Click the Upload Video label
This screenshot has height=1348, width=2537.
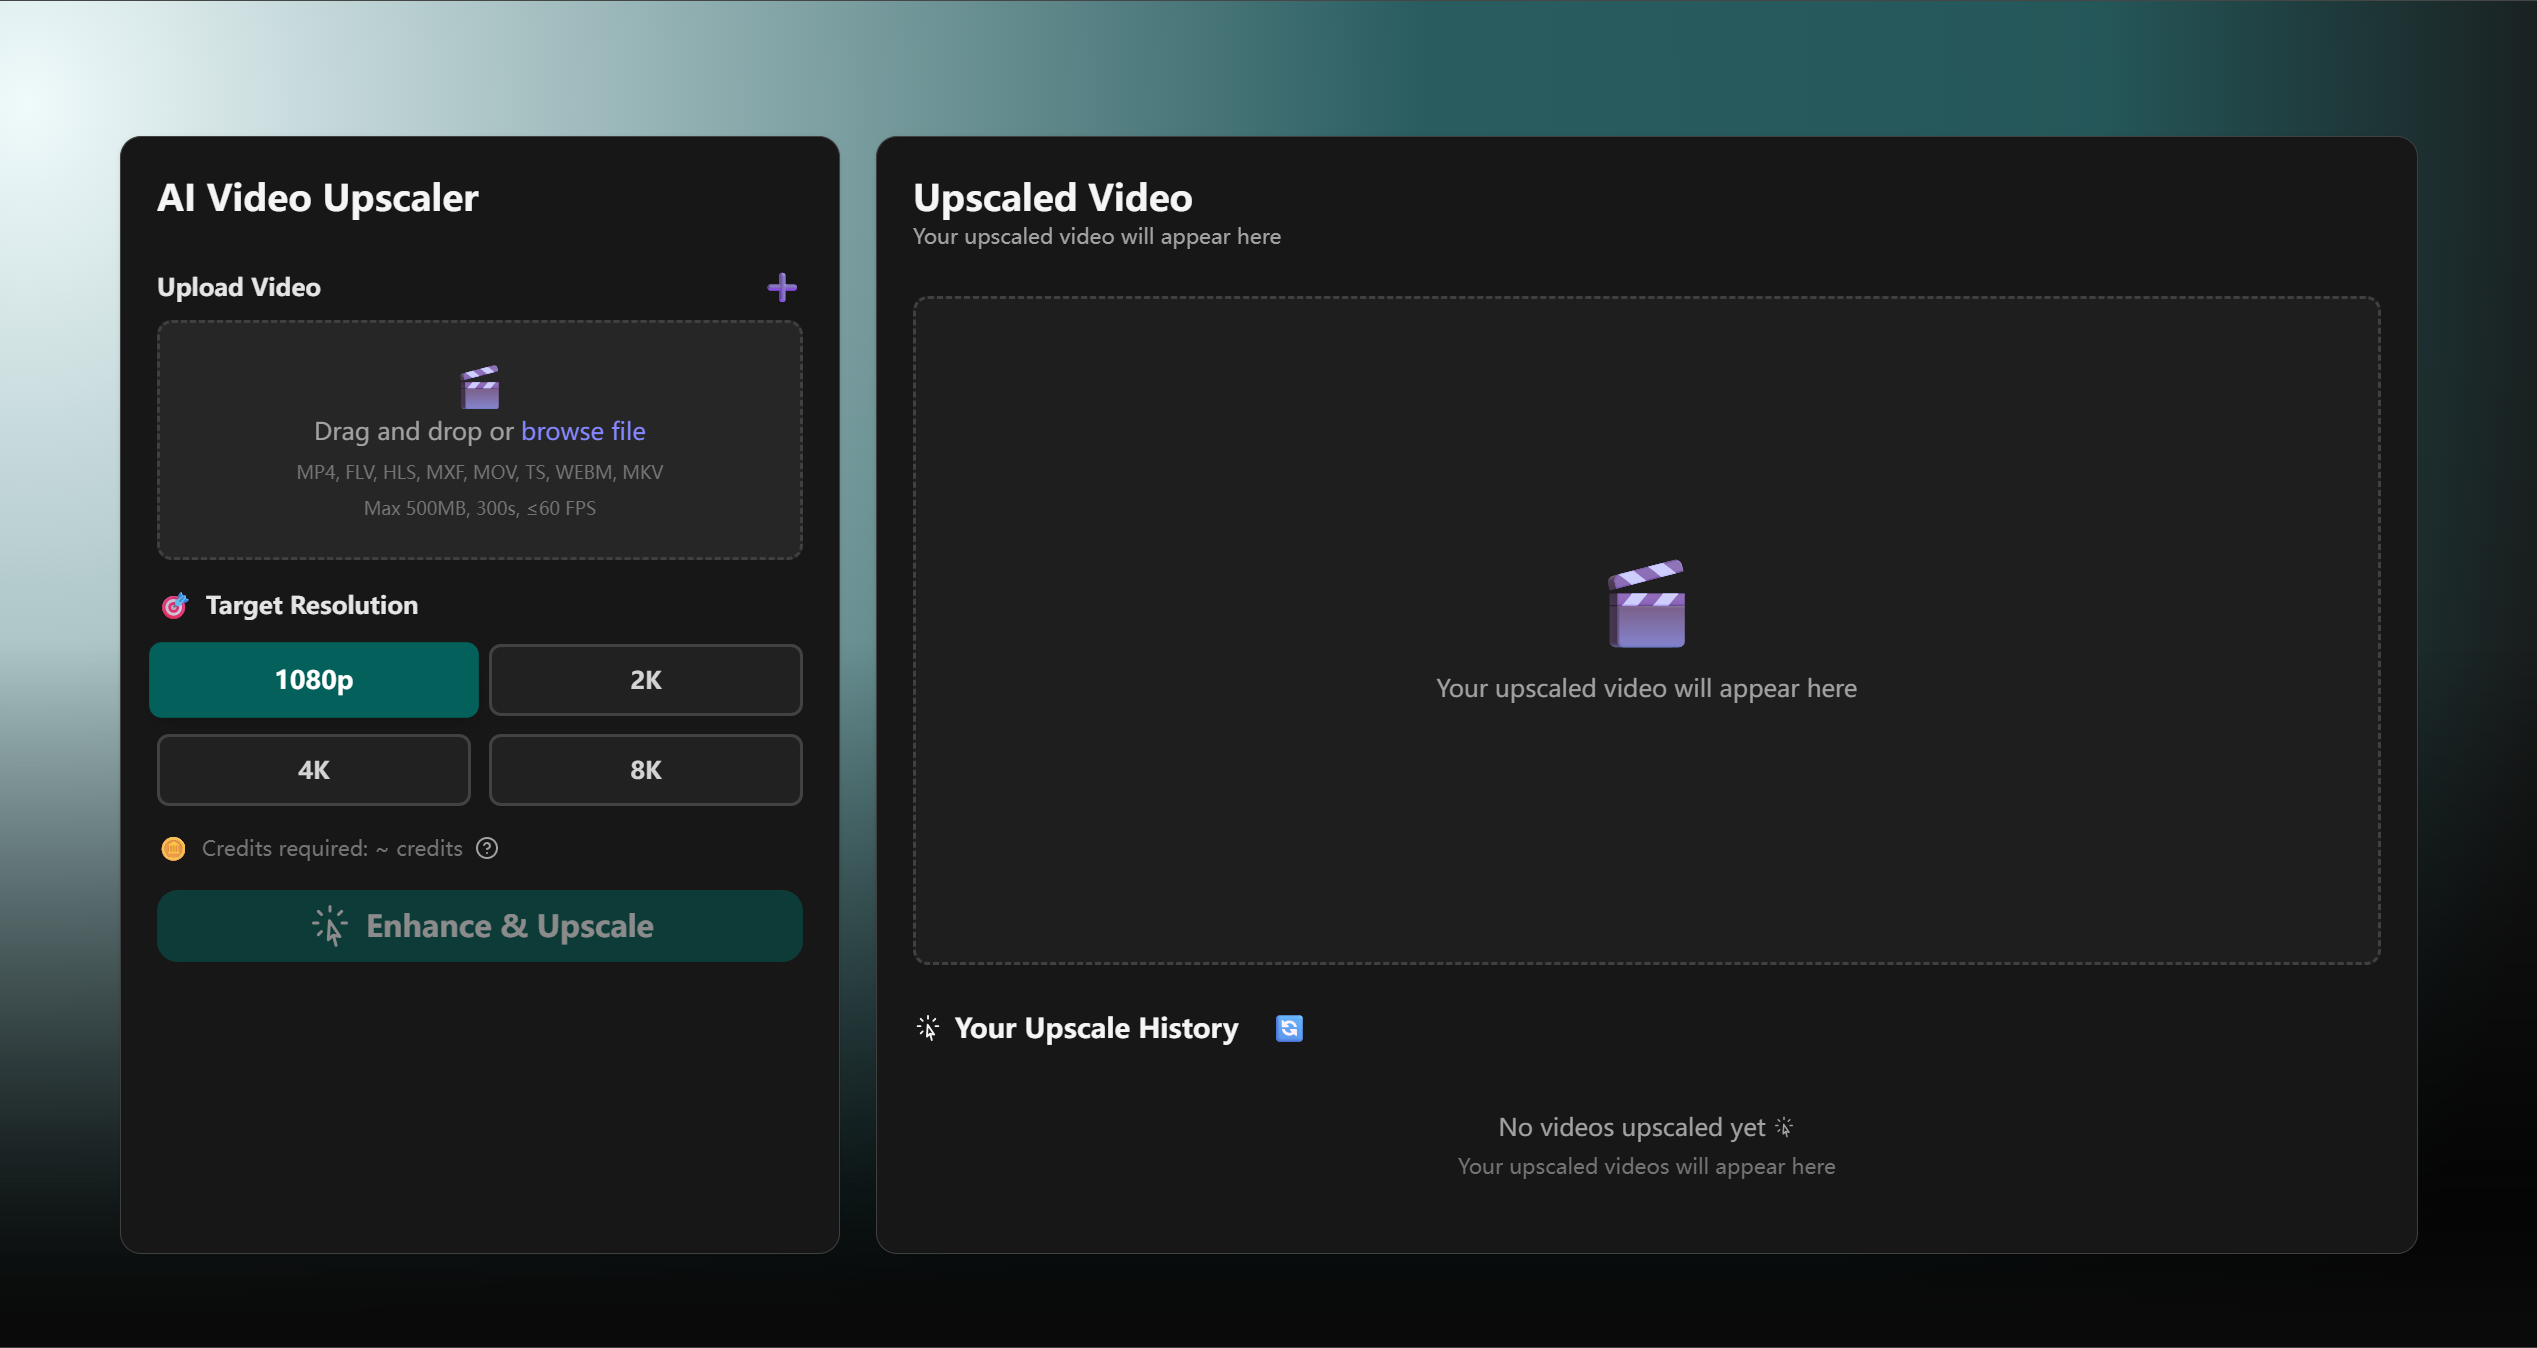click(238, 287)
